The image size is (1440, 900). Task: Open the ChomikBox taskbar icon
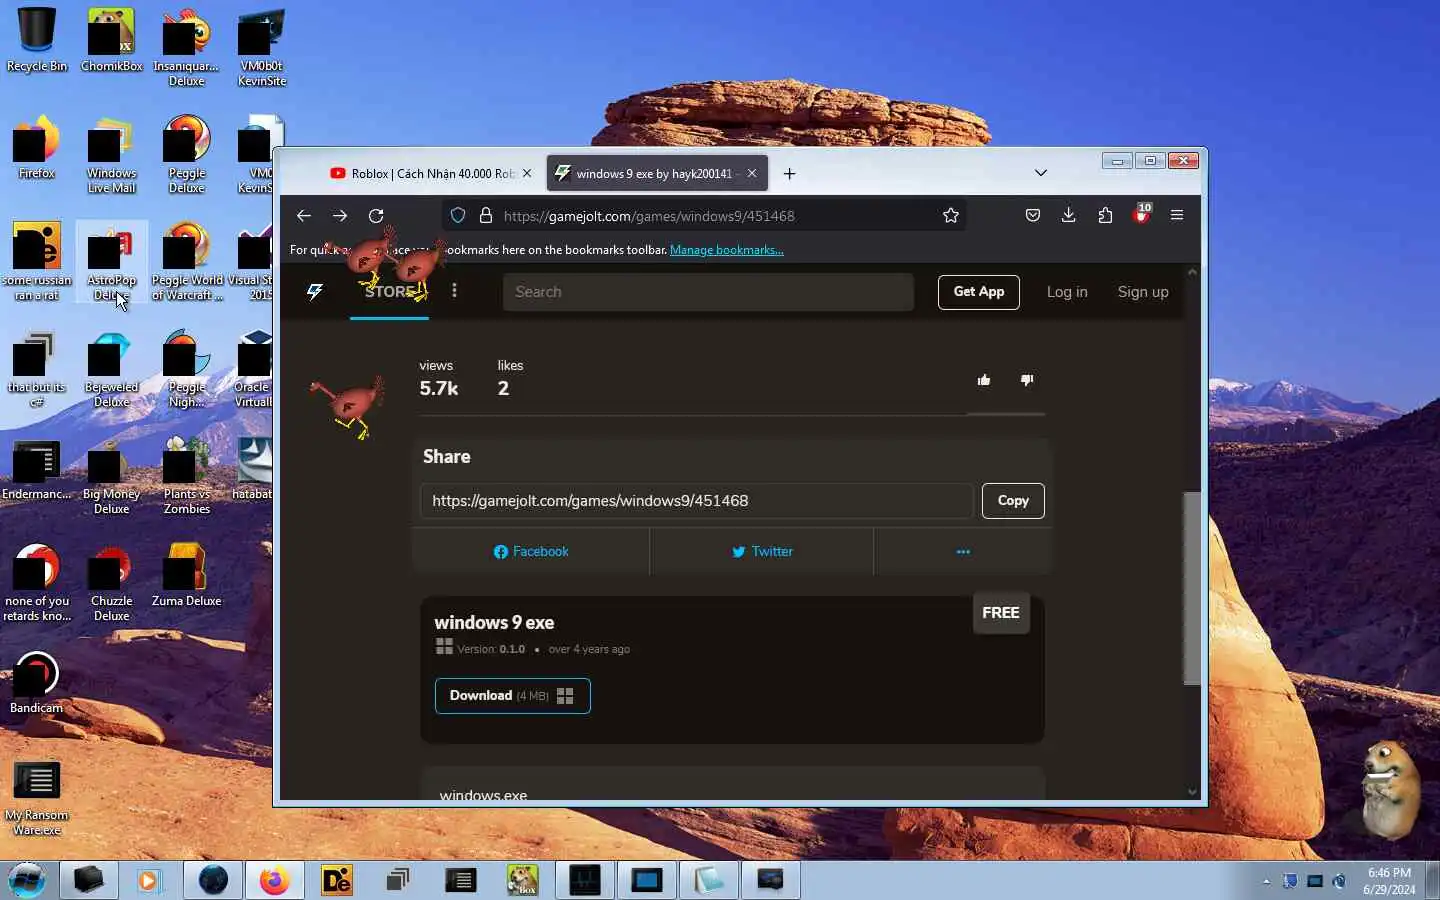coord(522,880)
